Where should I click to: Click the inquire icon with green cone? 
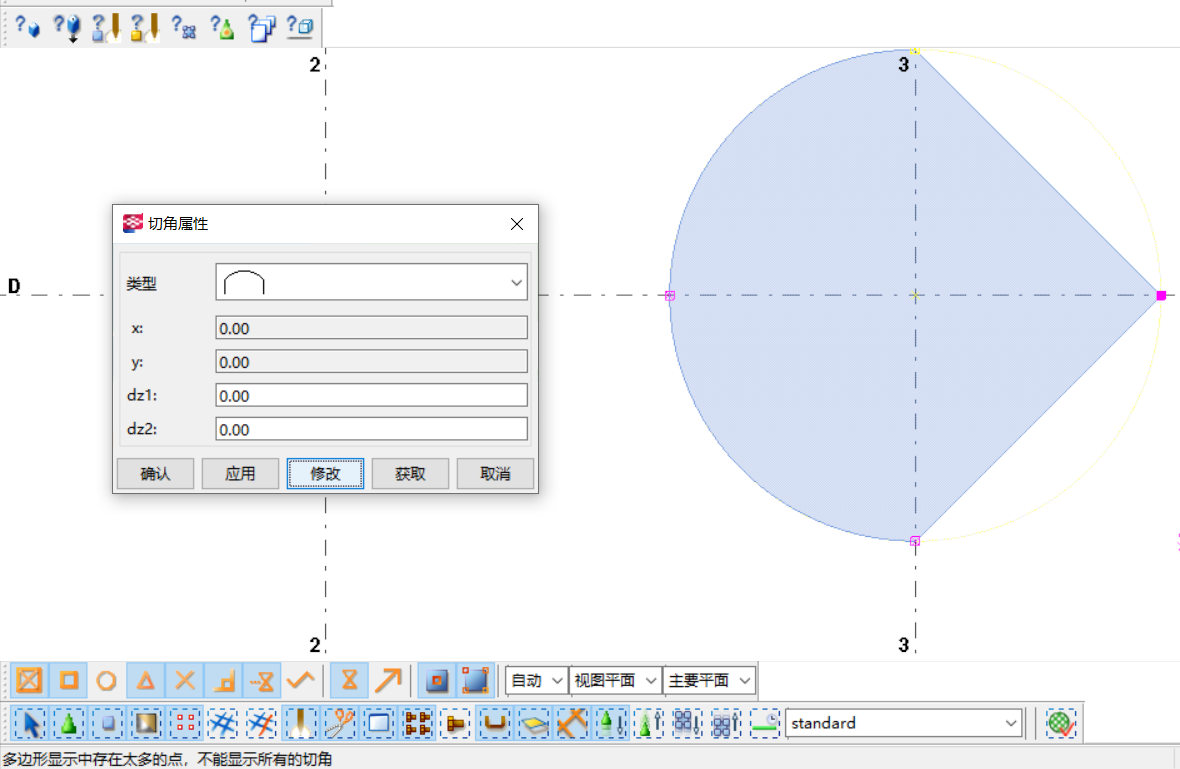[222, 27]
